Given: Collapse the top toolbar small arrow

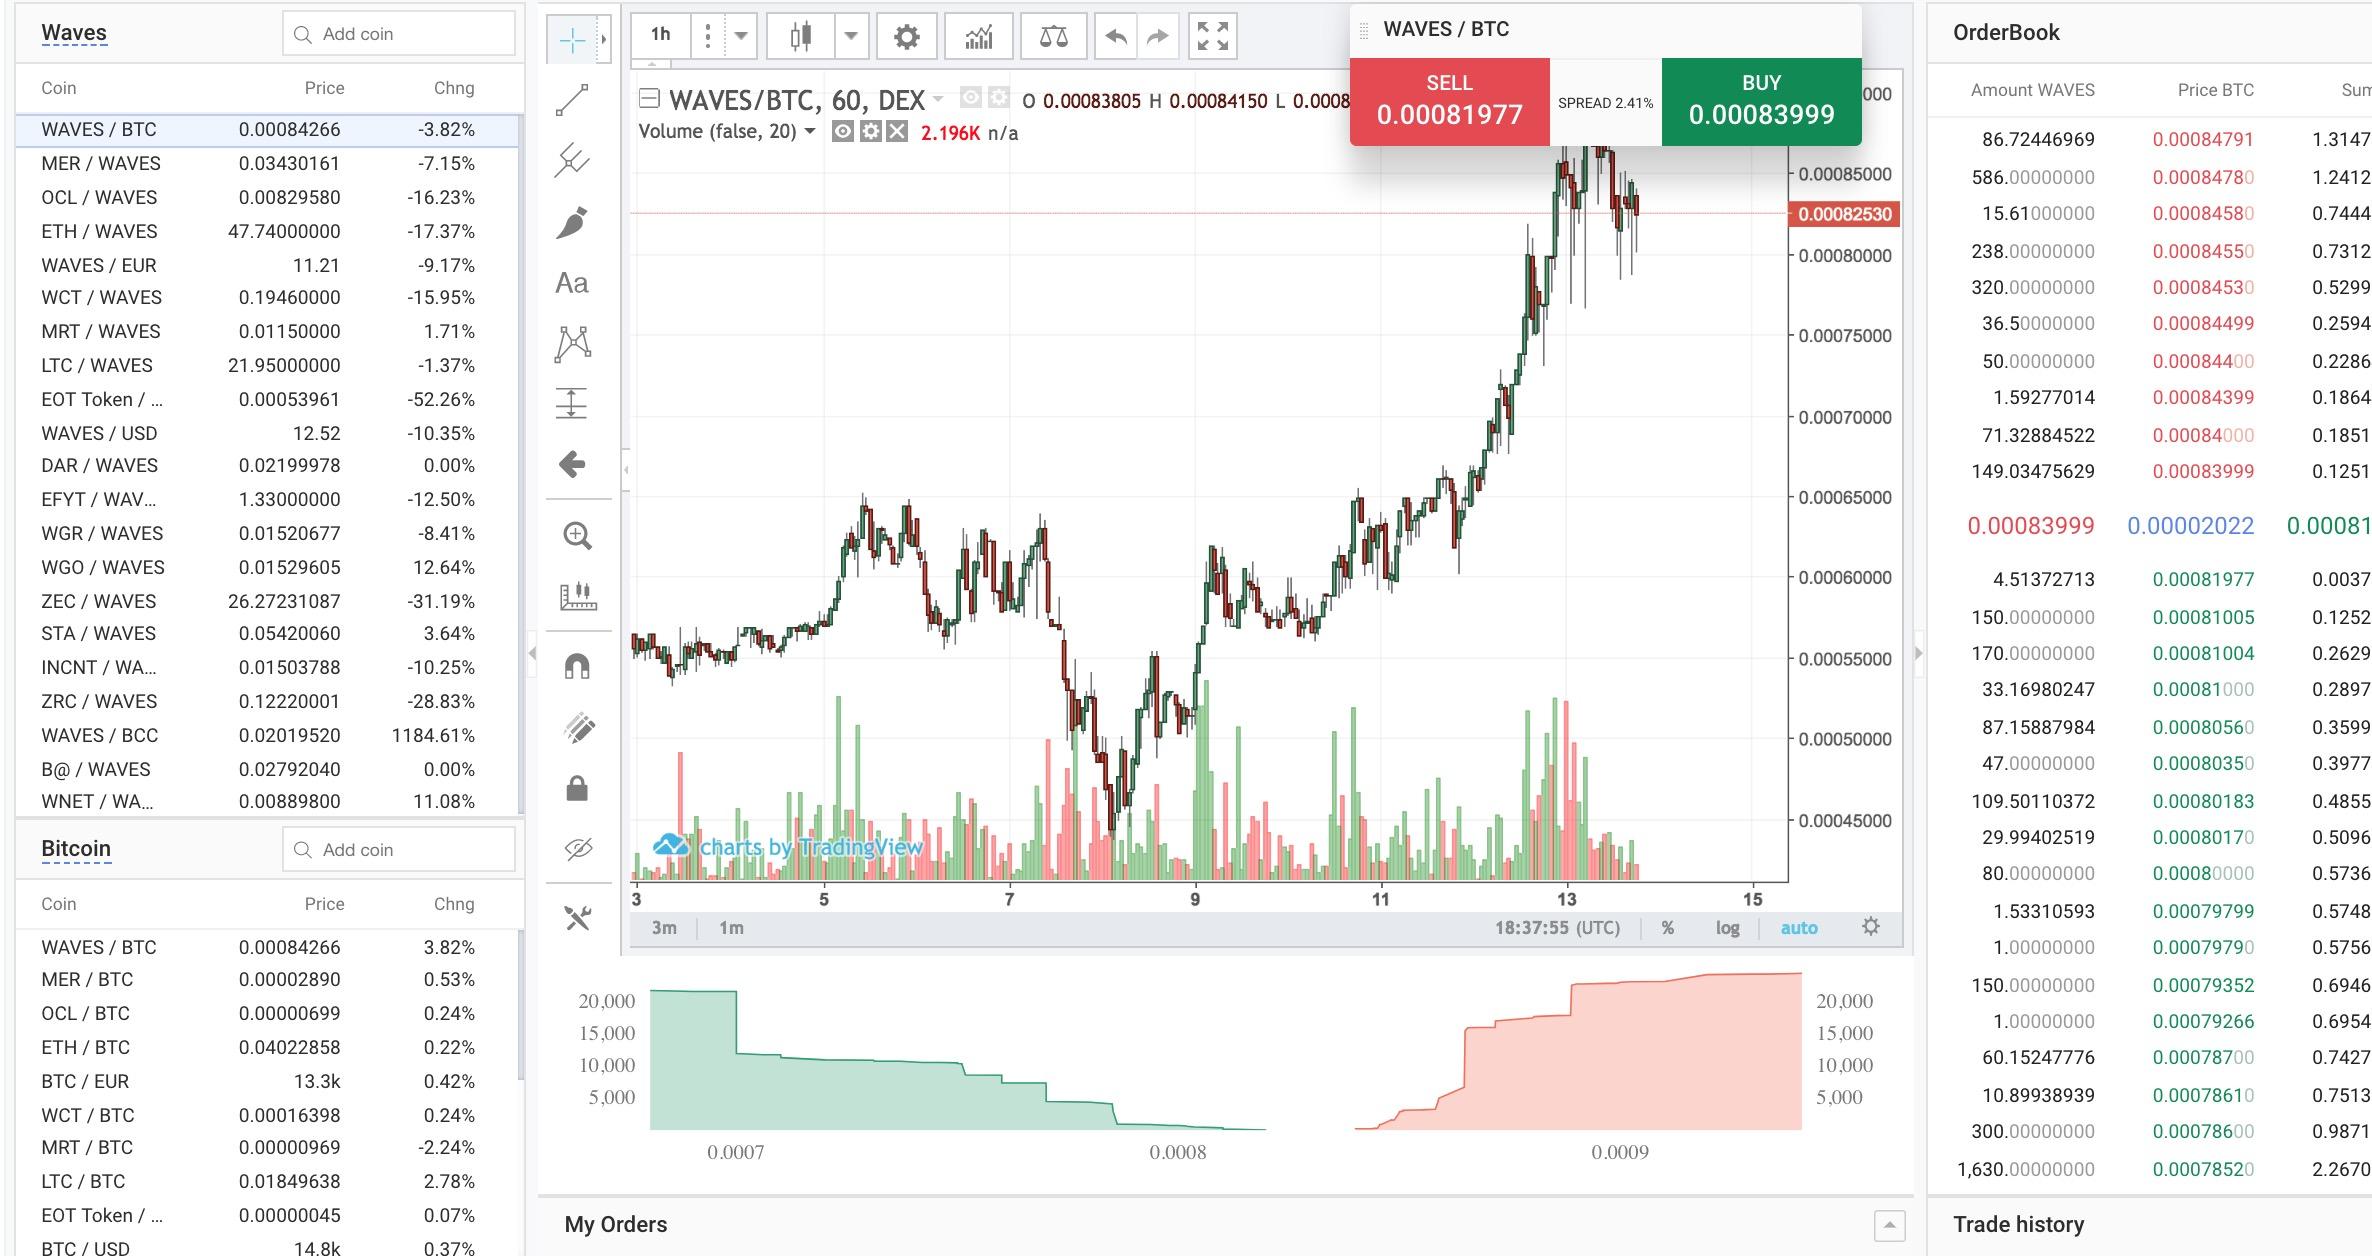Looking at the screenshot, I should (652, 65).
